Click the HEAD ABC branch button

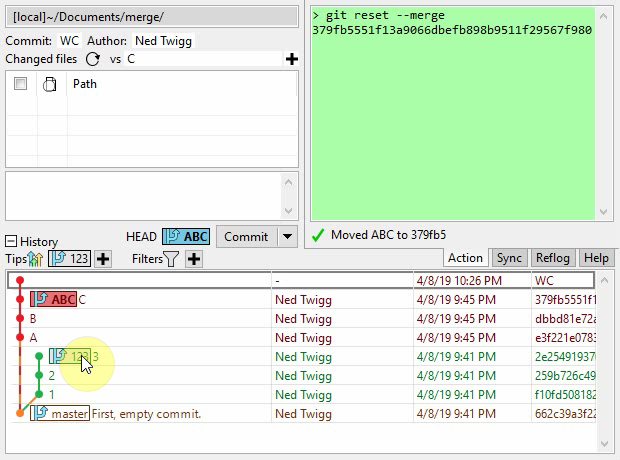pos(186,237)
